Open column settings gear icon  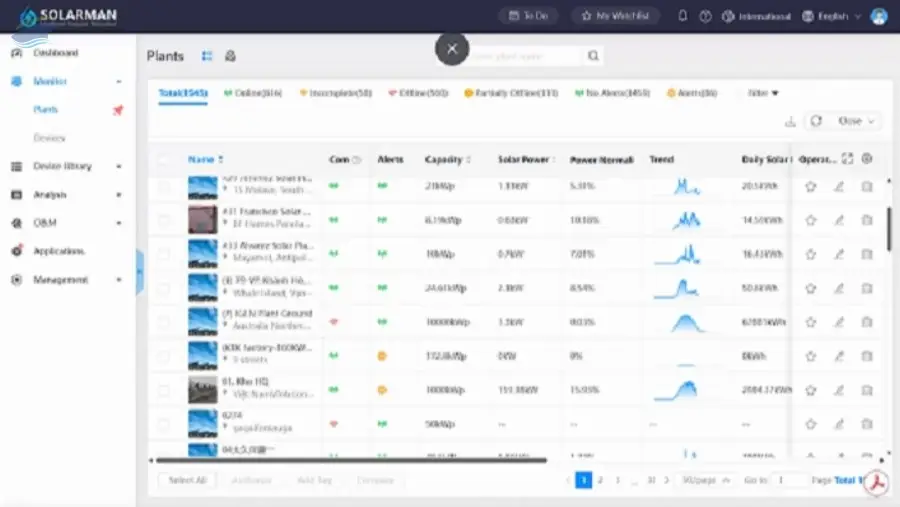(x=867, y=158)
